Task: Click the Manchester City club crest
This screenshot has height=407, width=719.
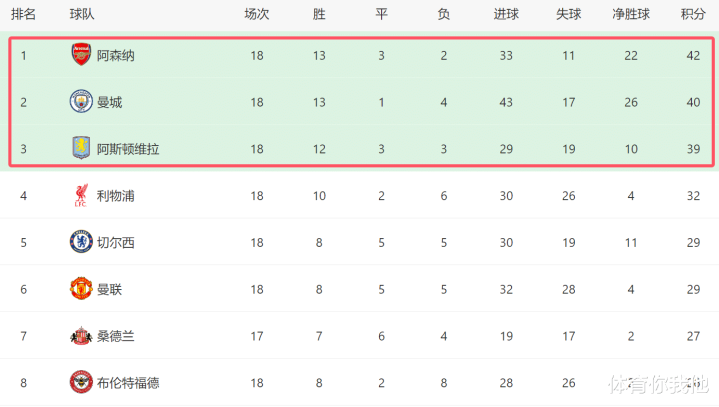Action: point(81,102)
